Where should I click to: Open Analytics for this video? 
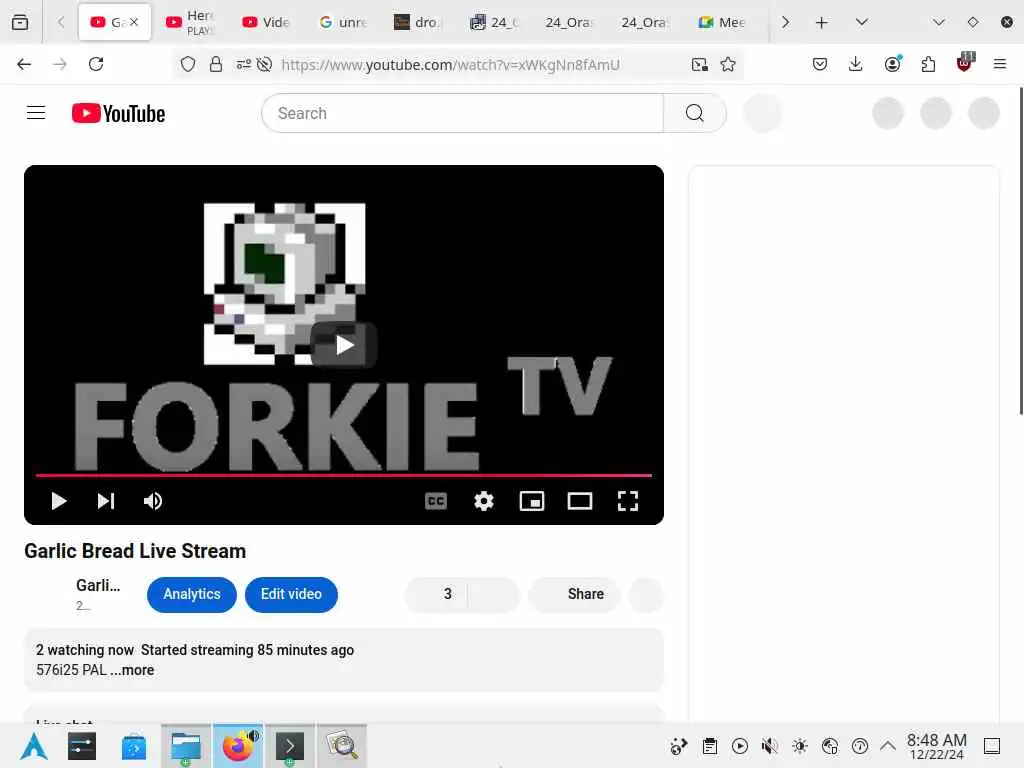pos(191,594)
